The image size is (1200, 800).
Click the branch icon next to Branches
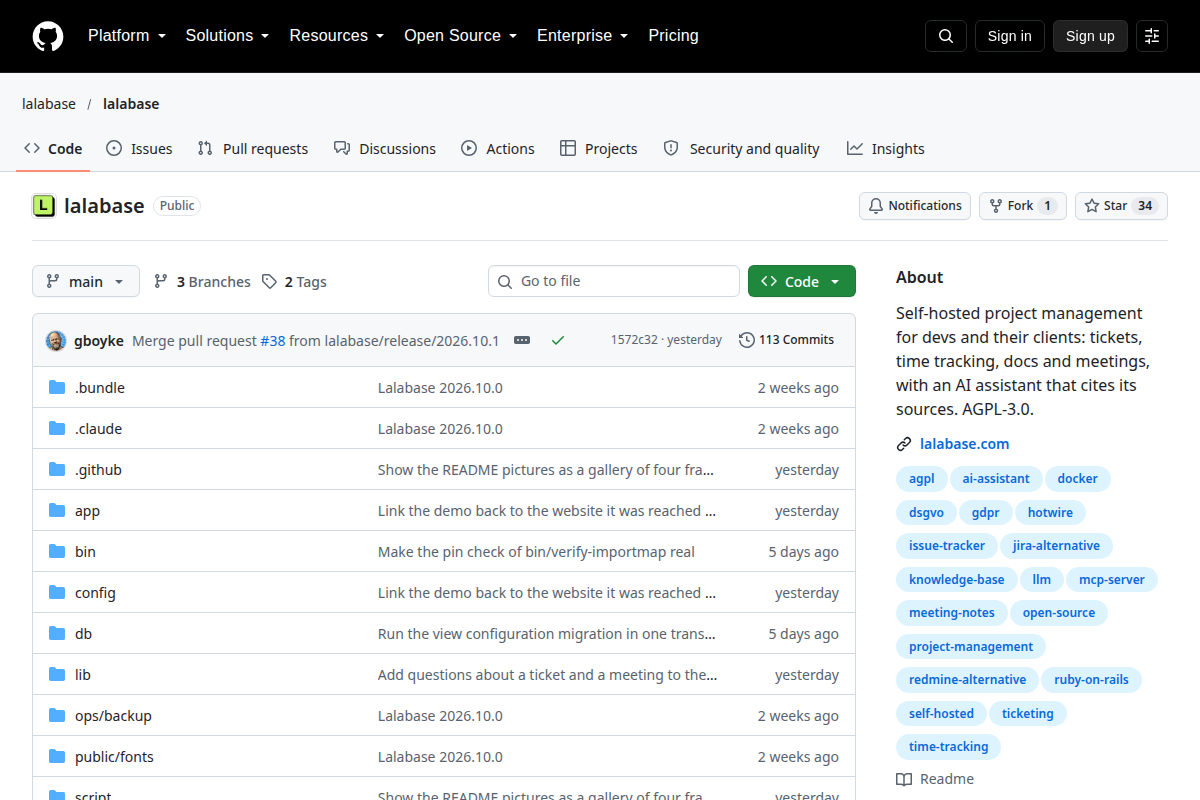click(161, 282)
